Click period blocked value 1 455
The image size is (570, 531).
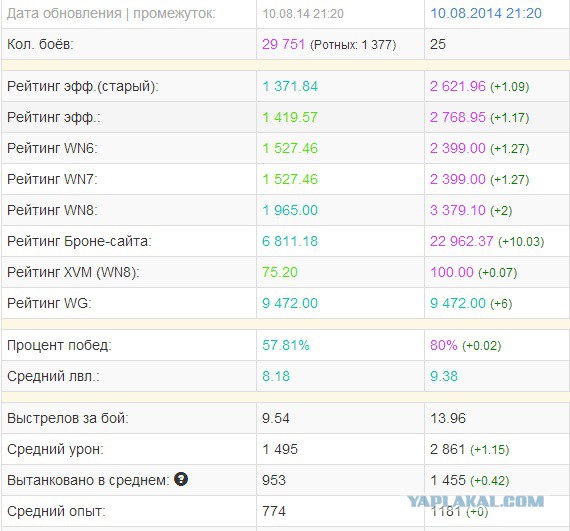pos(447,480)
